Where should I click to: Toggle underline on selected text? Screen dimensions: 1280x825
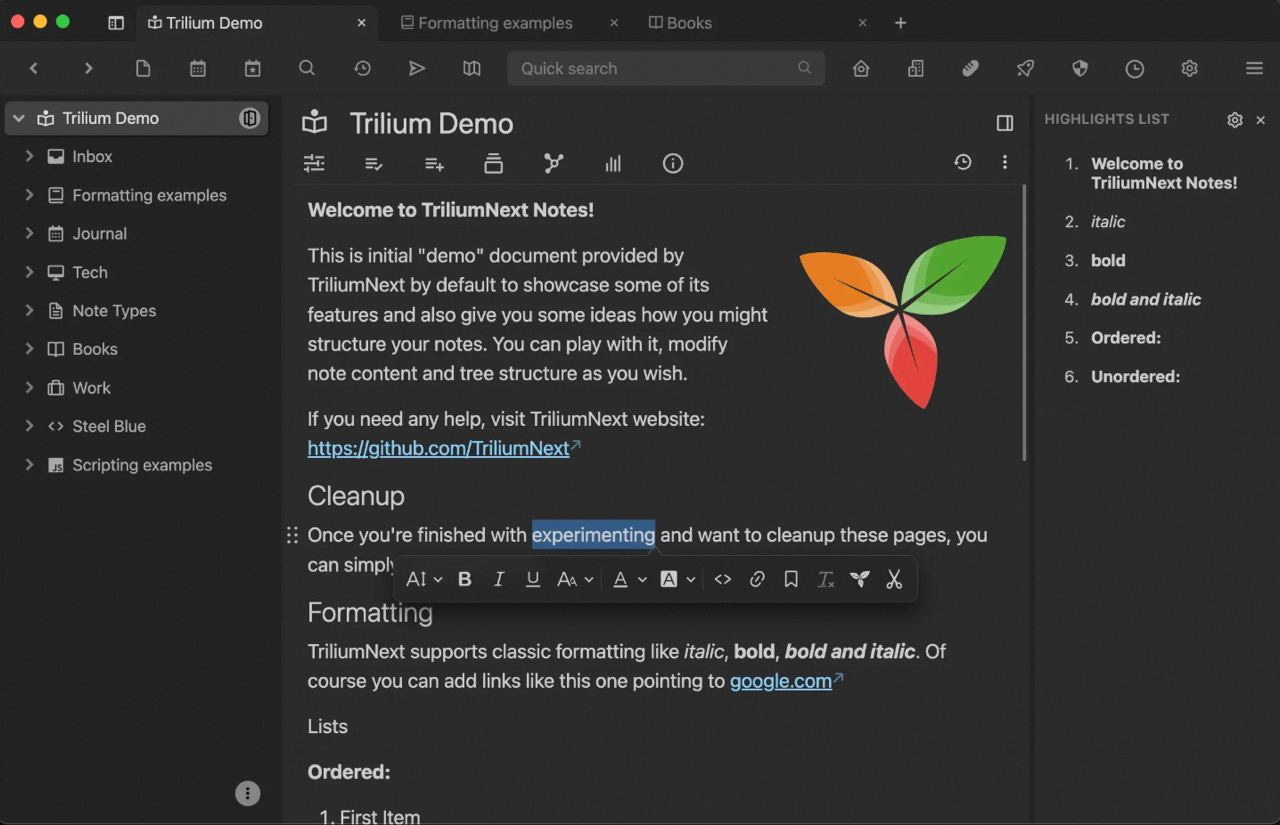[x=533, y=579]
